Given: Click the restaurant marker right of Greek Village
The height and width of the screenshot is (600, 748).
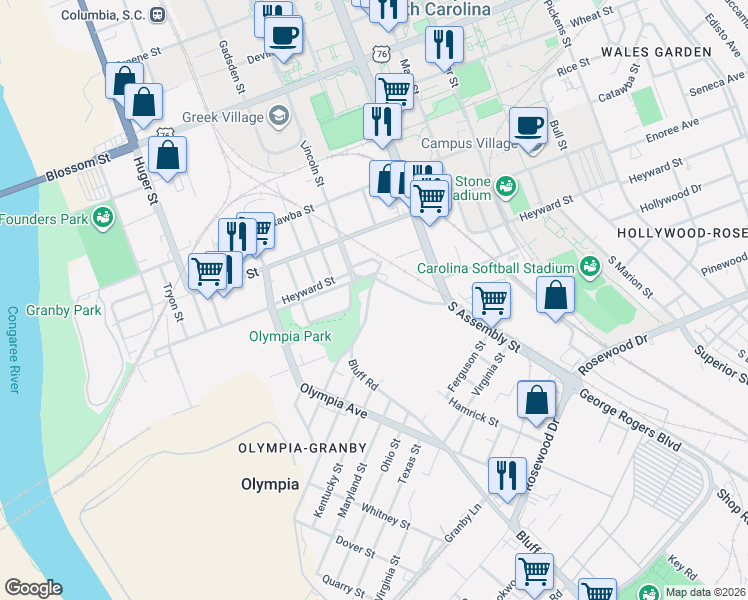Looking at the screenshot, I should click(x=382, y=124).
